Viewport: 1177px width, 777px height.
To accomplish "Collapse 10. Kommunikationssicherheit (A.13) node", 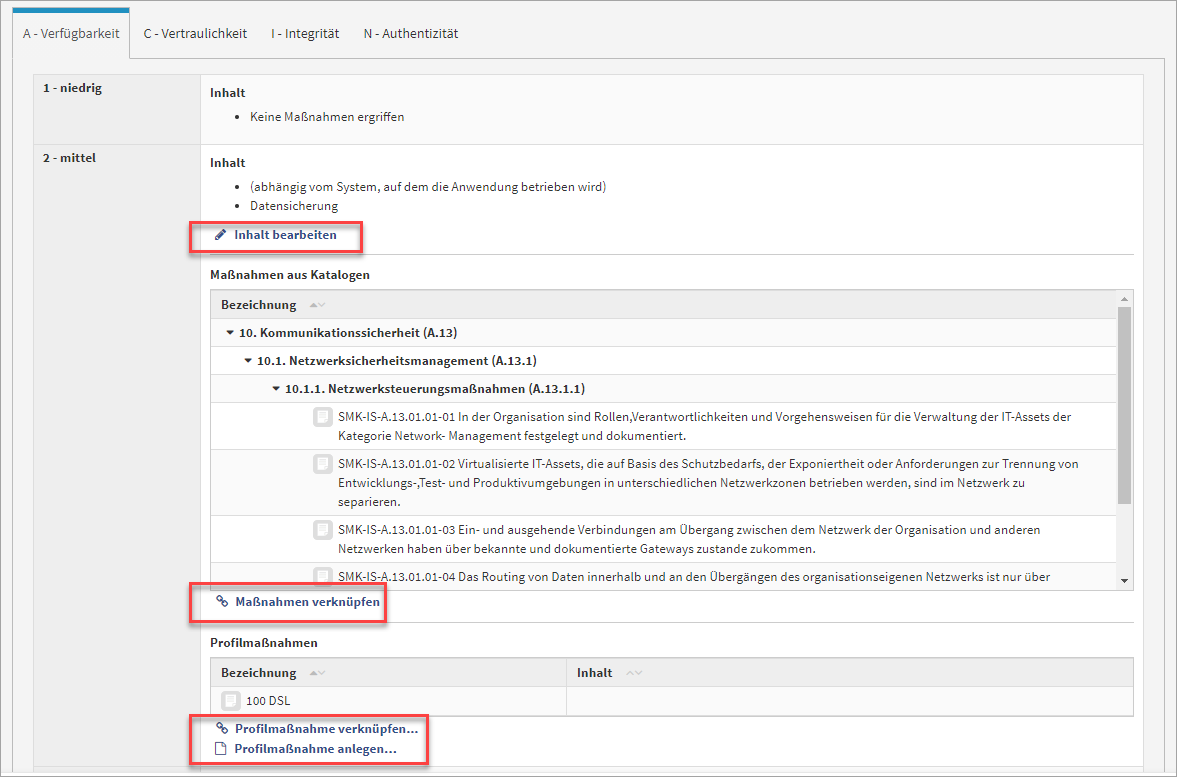I will (x=229, y=333).
